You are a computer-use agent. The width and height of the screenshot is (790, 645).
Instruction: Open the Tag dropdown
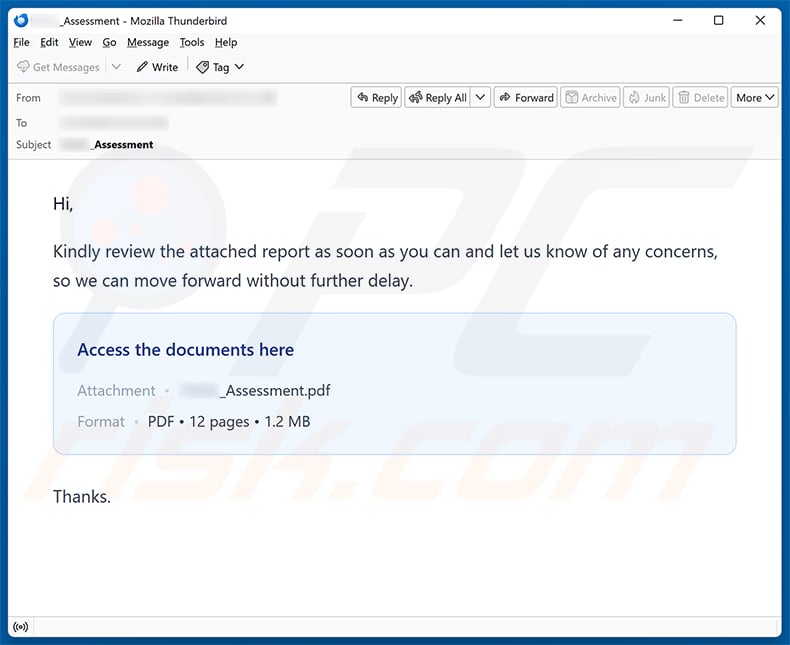point(220,67)
